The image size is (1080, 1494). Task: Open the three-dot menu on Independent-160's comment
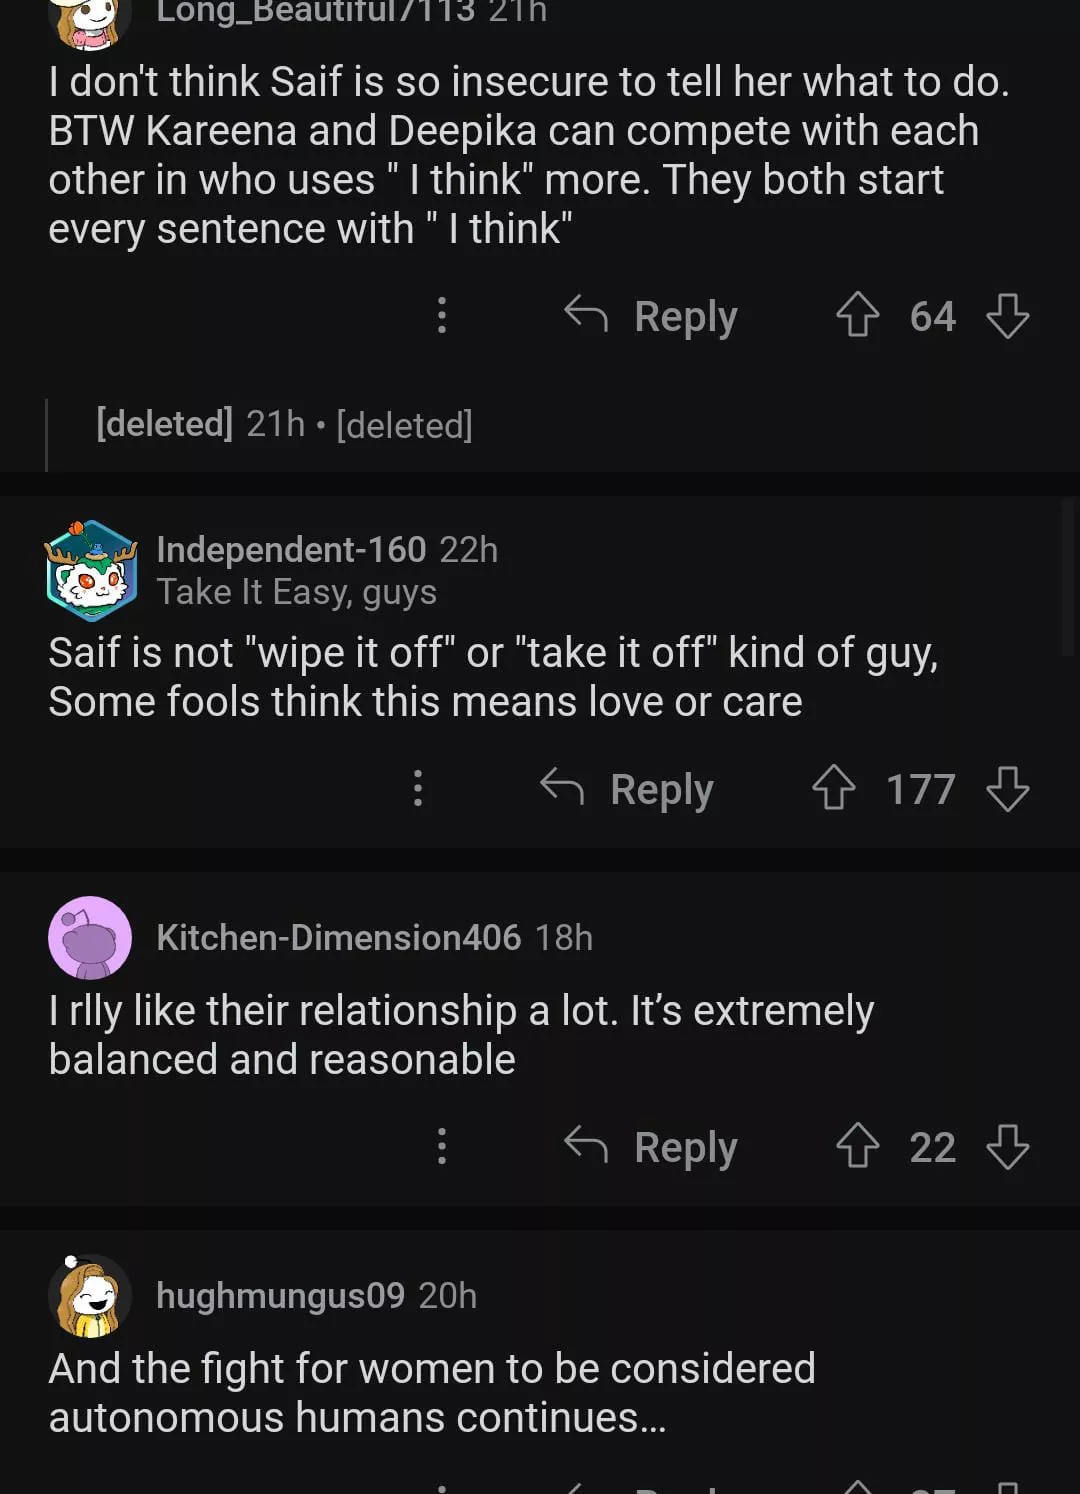tap(418, 788)
